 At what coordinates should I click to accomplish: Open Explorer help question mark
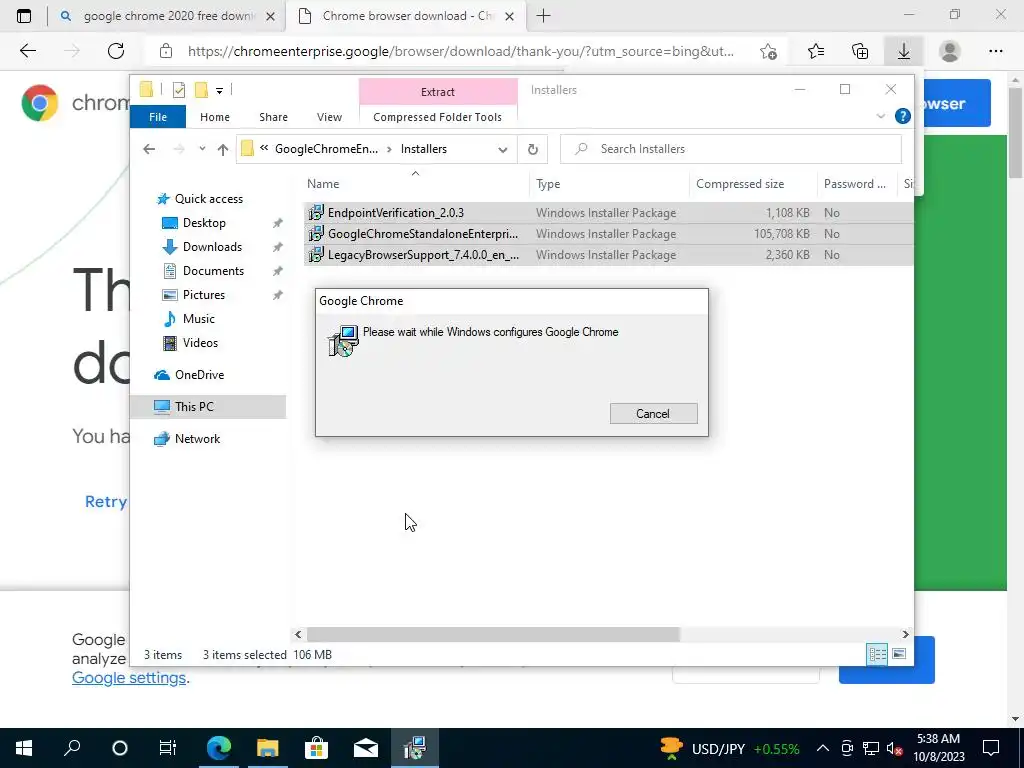point(903,116)
